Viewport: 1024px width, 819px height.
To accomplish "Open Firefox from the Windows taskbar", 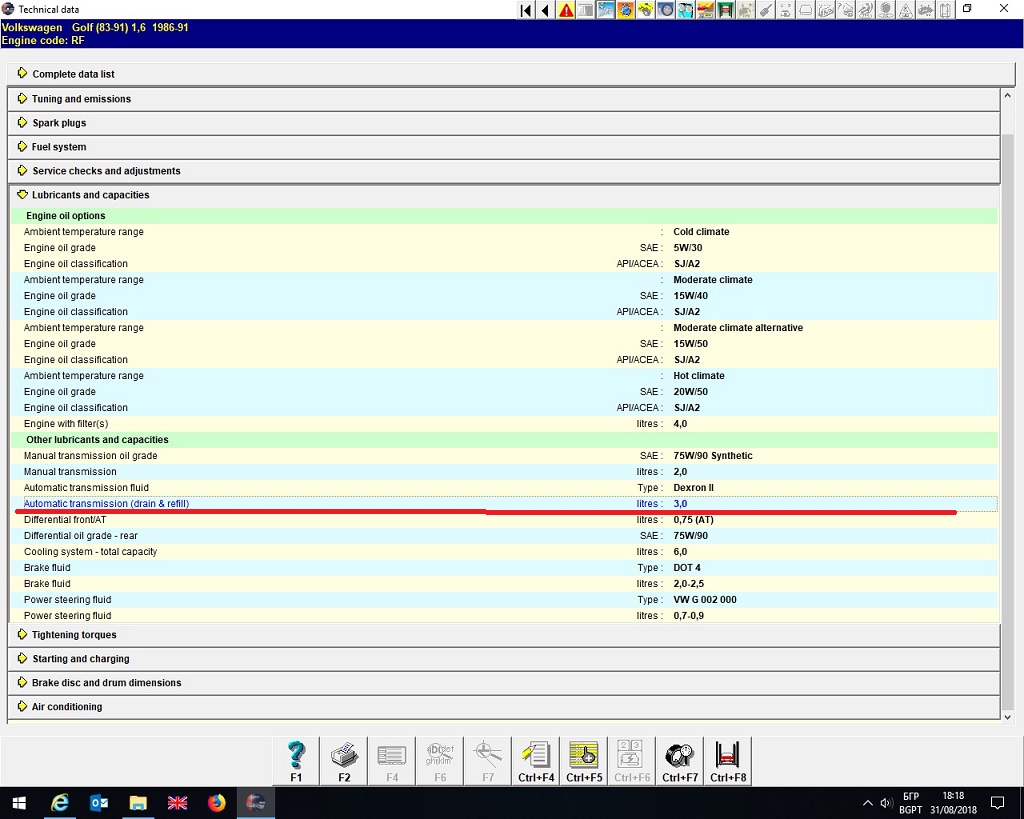I will [x=217, y=803].
